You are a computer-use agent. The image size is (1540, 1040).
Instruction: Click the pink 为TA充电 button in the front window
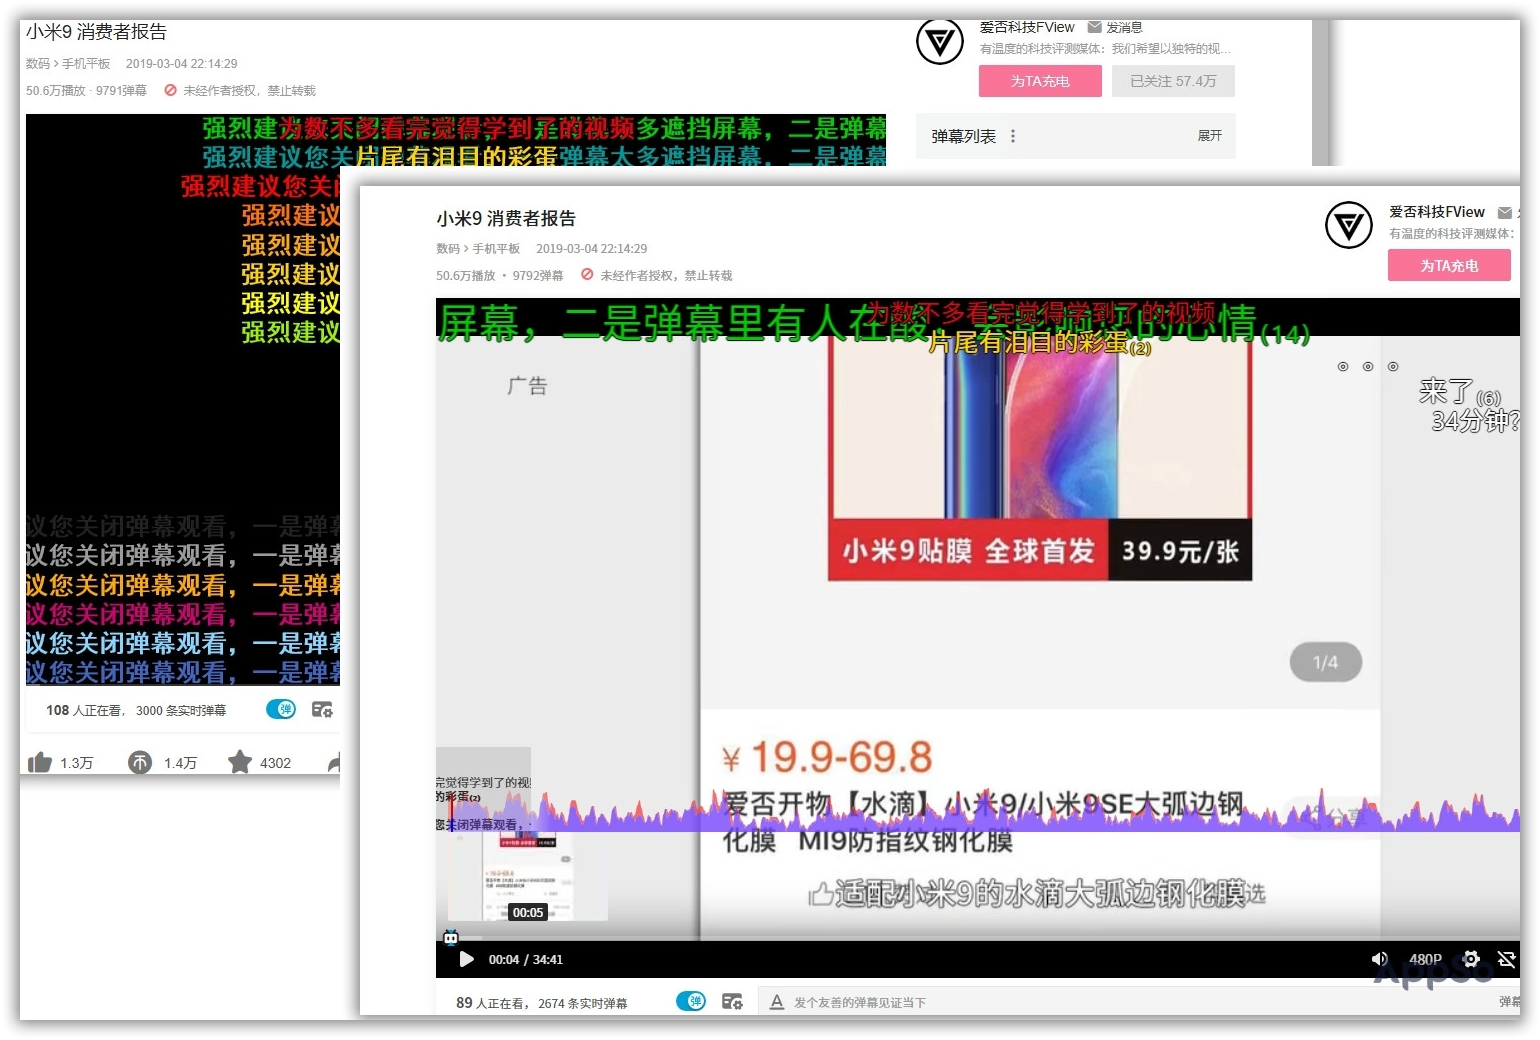1449,266
